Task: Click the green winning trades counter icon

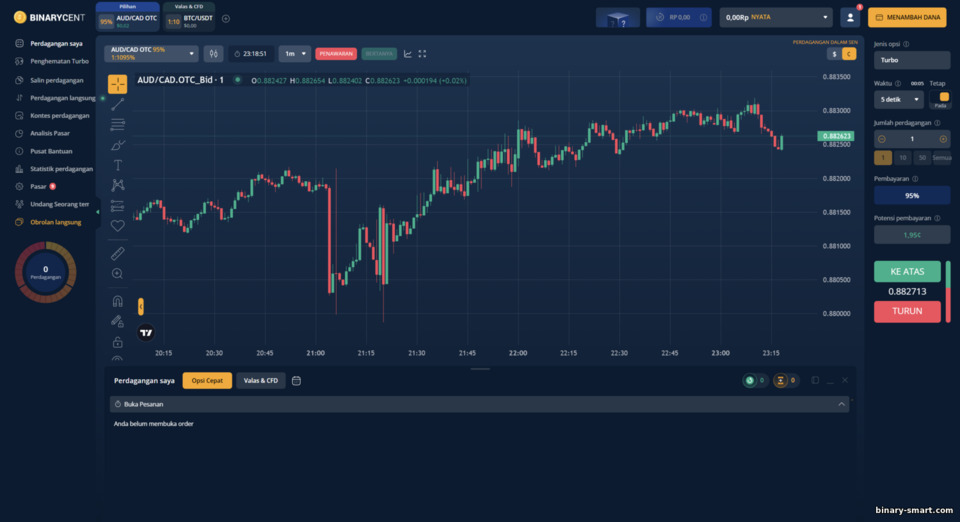Action: [750, 381]
